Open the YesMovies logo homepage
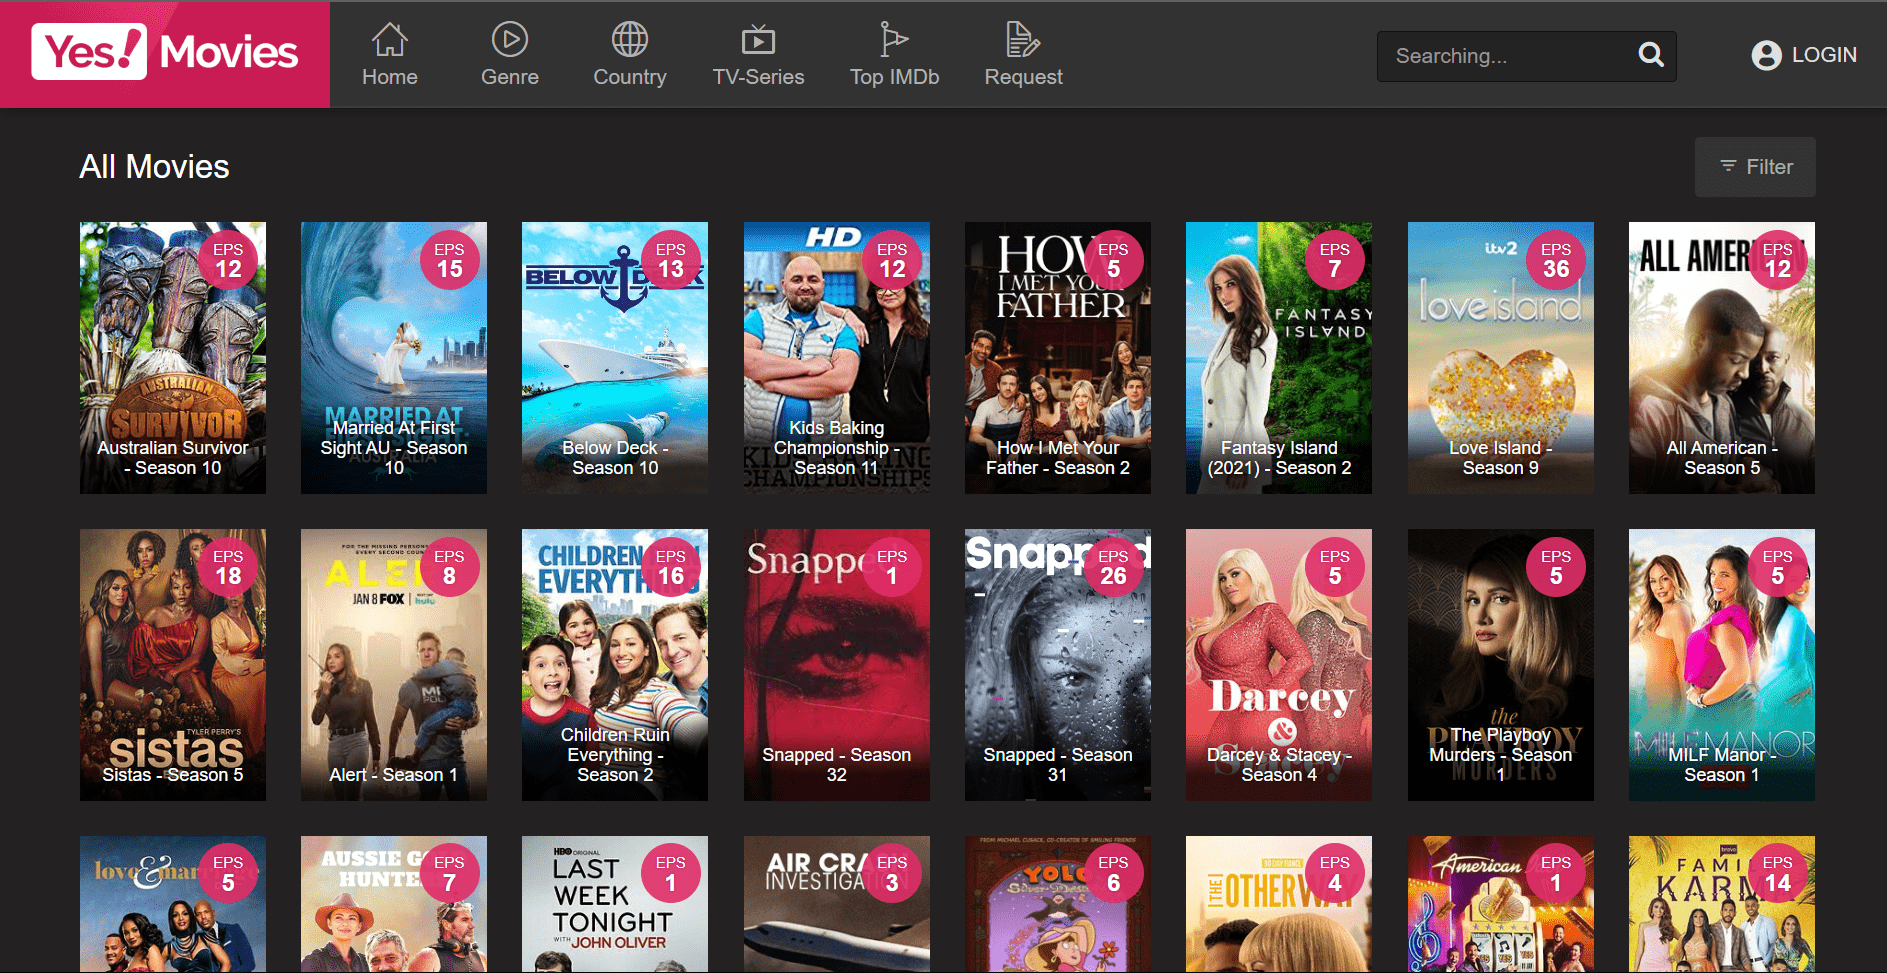 (x=165, y=53)
